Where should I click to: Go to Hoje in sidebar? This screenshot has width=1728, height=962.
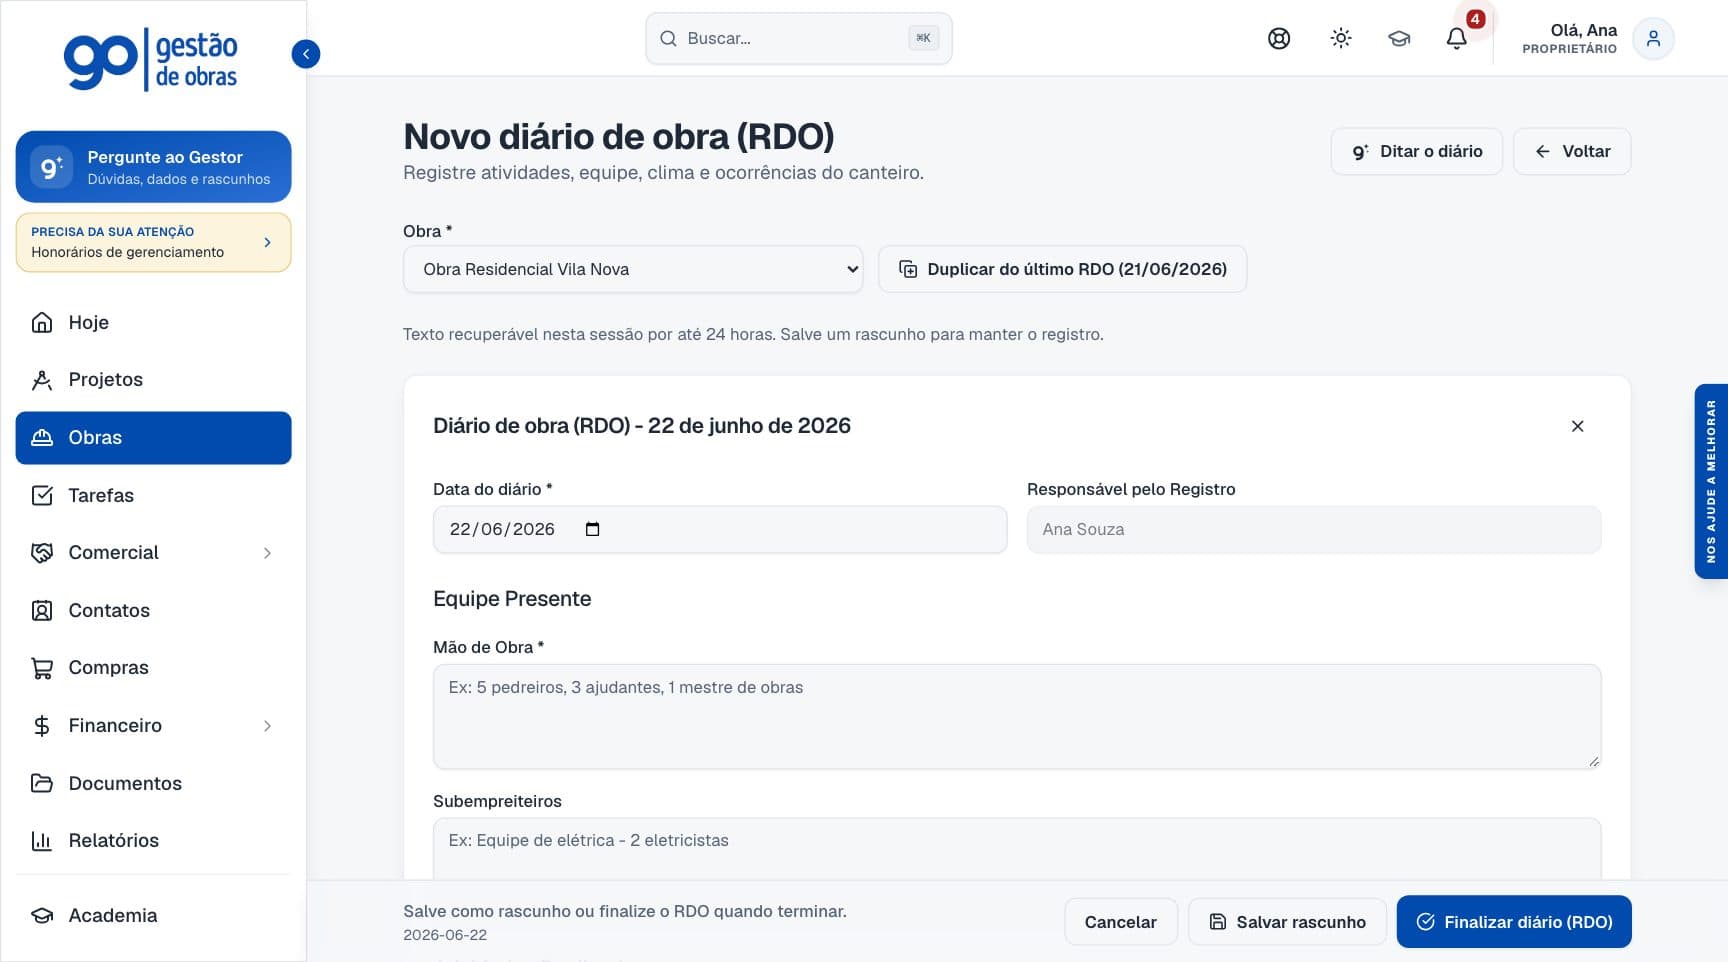(x=153, y=322)
